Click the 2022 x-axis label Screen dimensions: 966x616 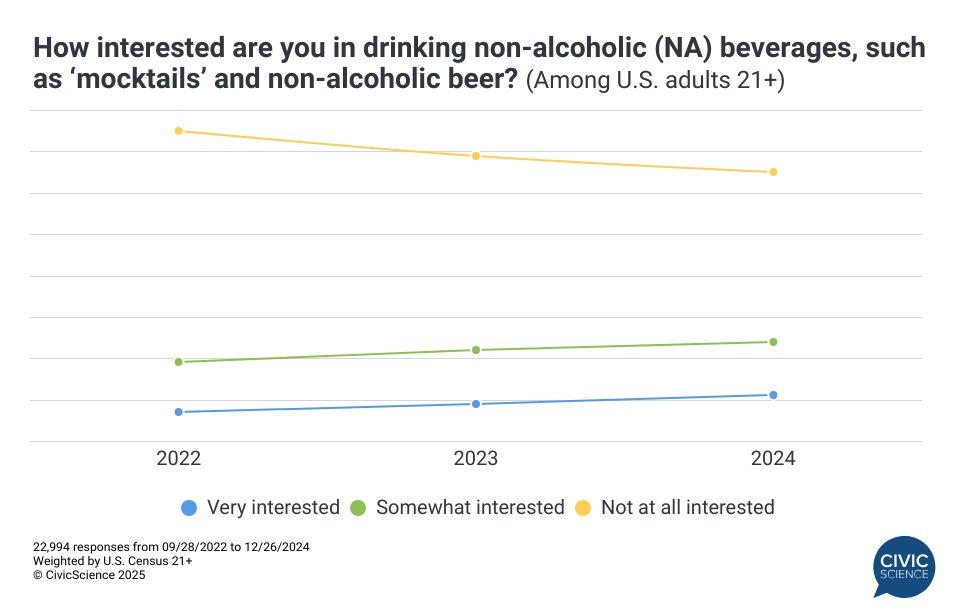[179, 459]
